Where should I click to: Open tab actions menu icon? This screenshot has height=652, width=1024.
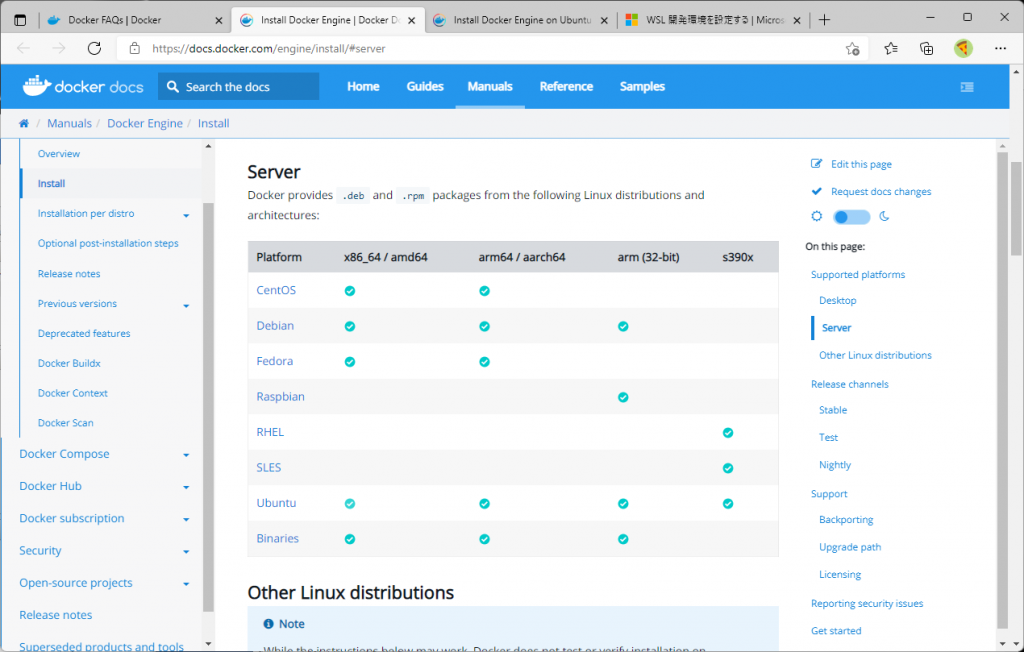pos(20,20)
